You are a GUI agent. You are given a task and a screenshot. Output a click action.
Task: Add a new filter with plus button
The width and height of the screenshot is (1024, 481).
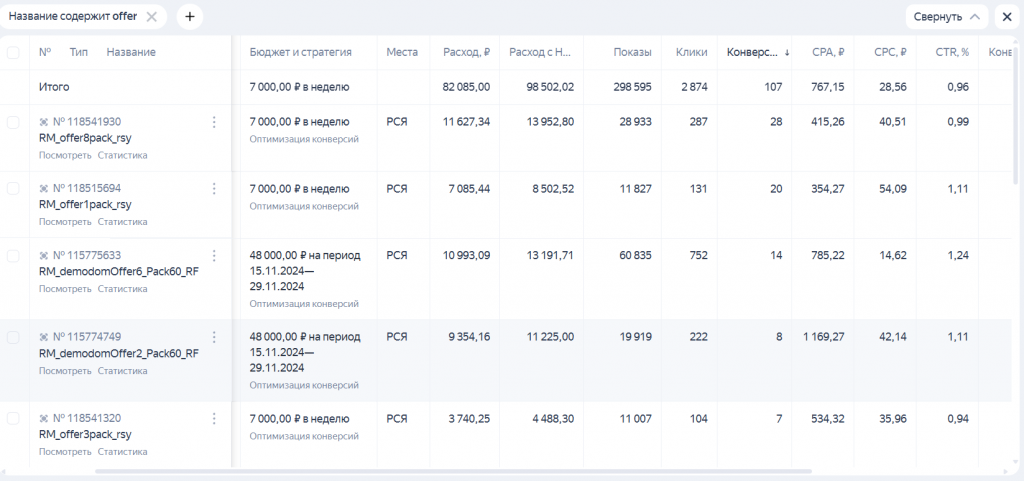[189, 17]
